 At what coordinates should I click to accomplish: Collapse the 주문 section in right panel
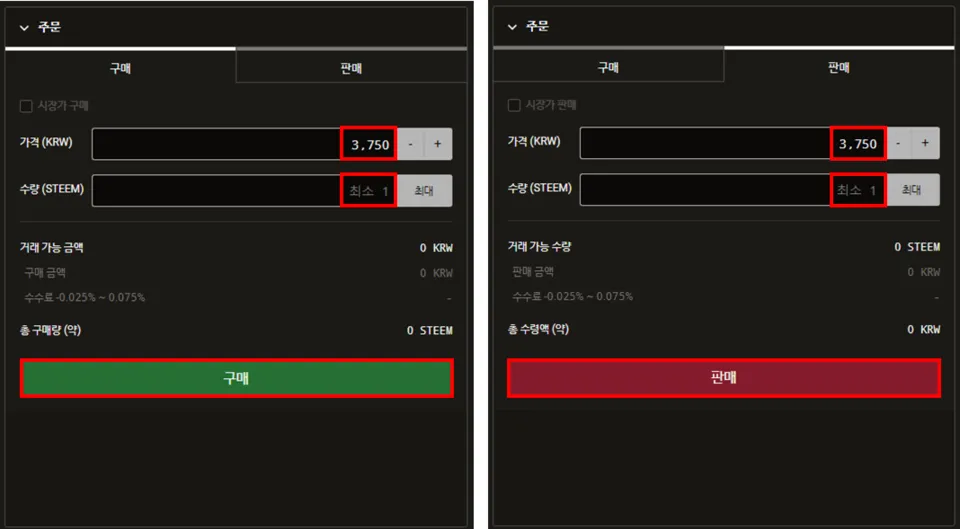pyautogui.click(x=512, y=27)
